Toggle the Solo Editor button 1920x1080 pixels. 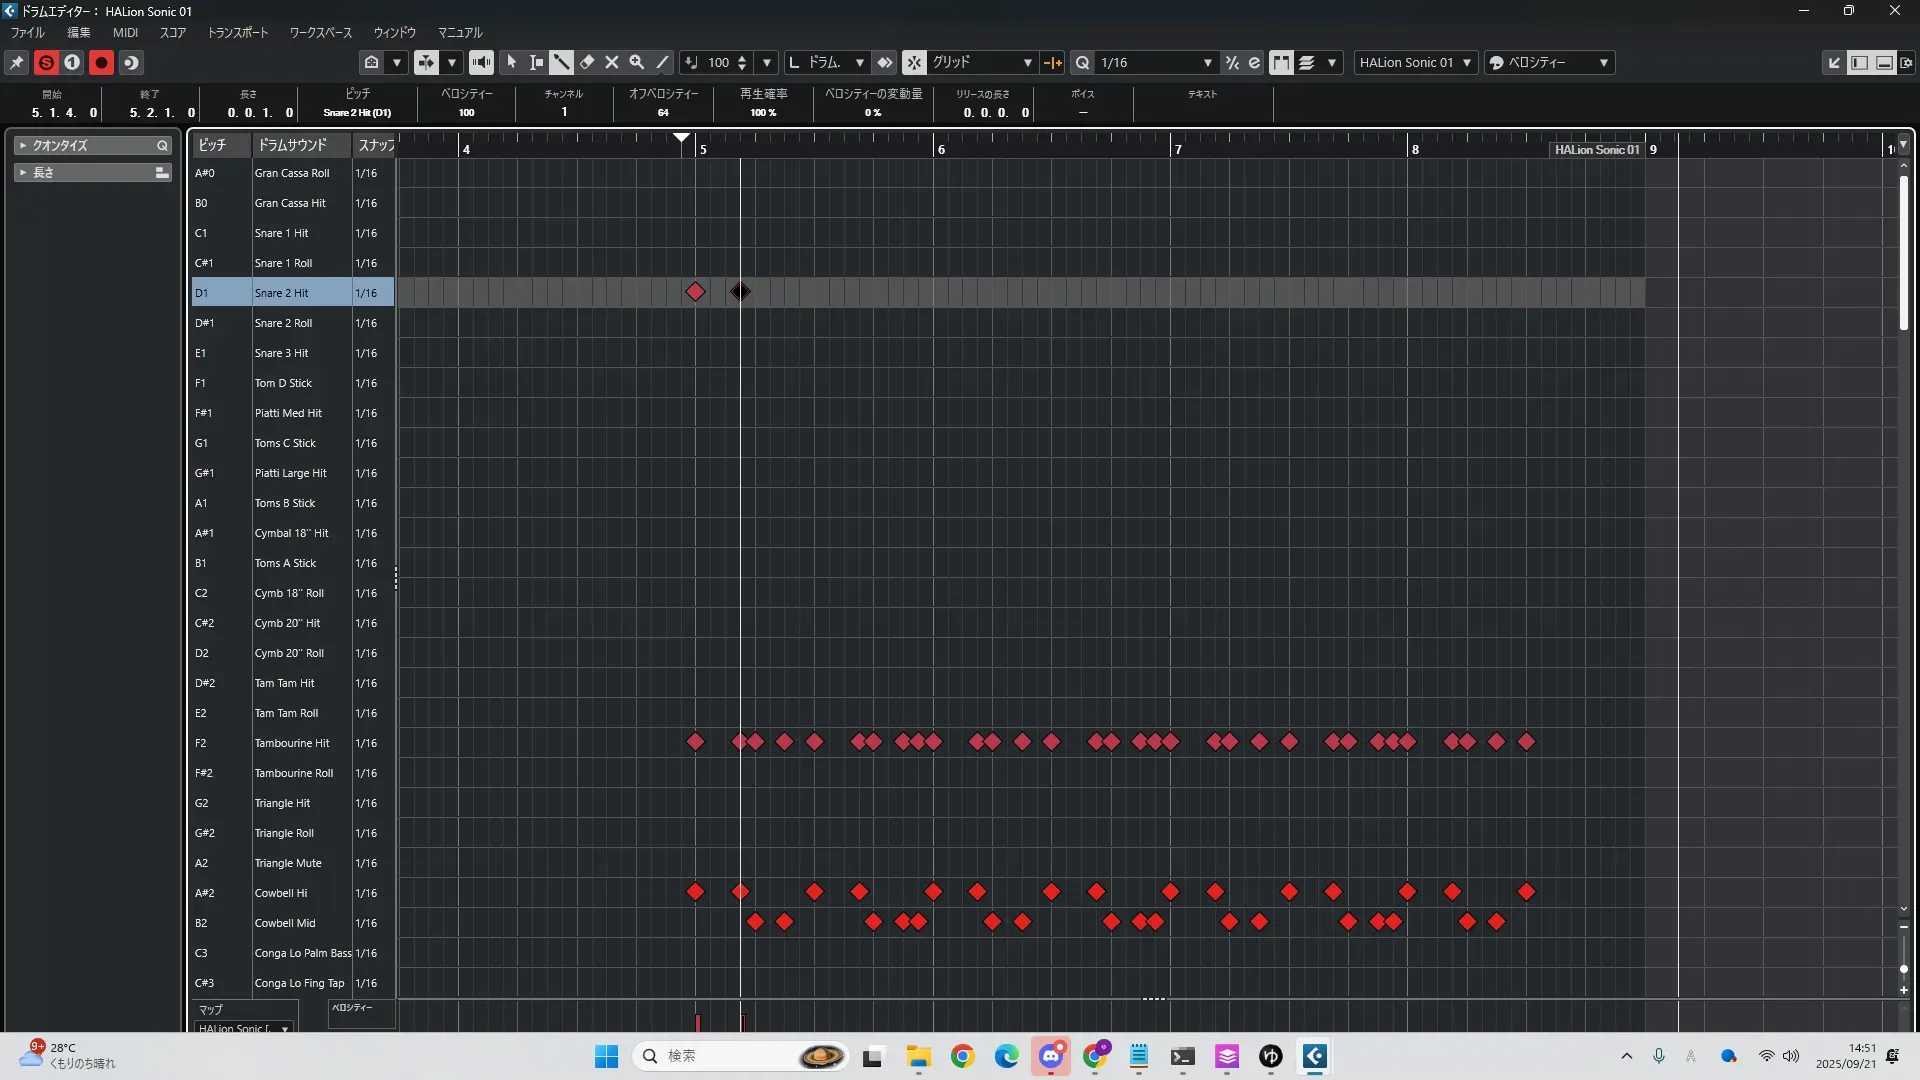pyautogui.click(x=46, y=62)
